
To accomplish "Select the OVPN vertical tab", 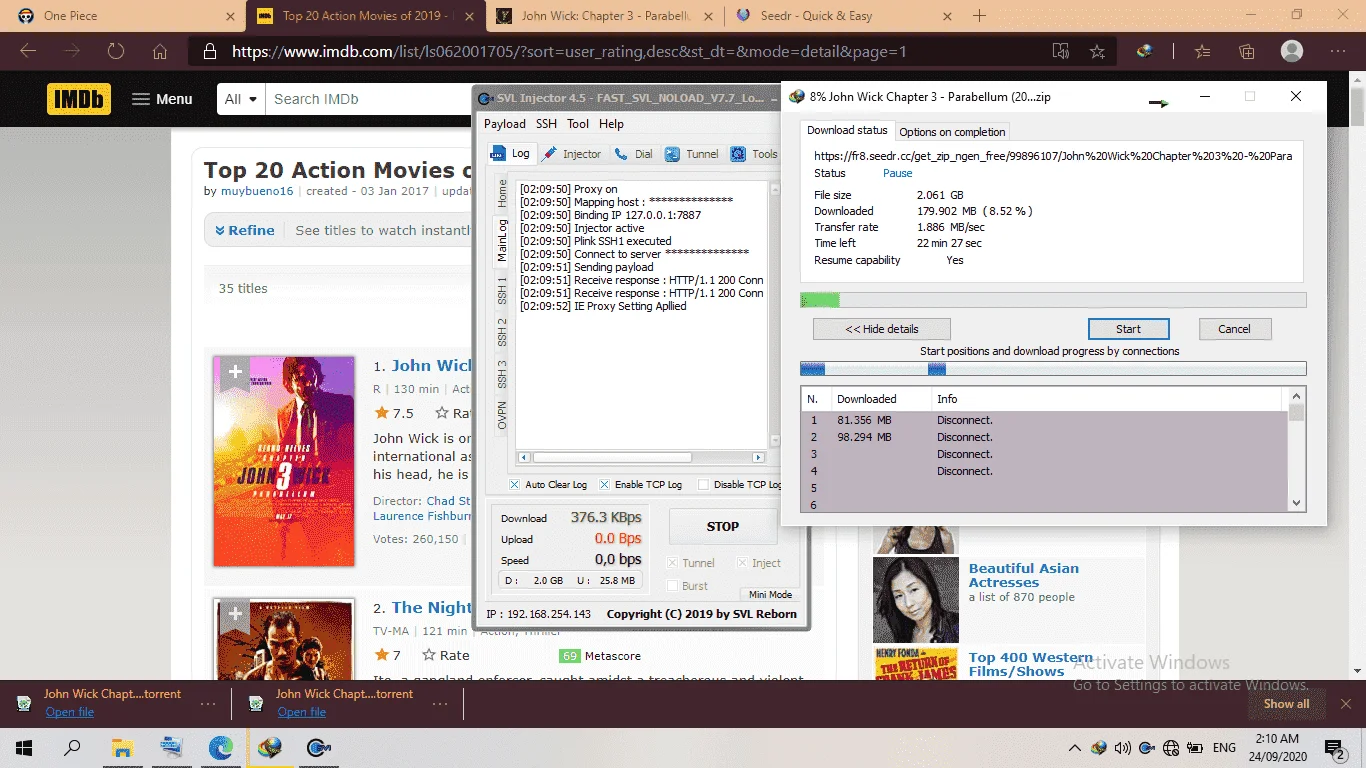I will pyautogui.click(x=503, y=415).
